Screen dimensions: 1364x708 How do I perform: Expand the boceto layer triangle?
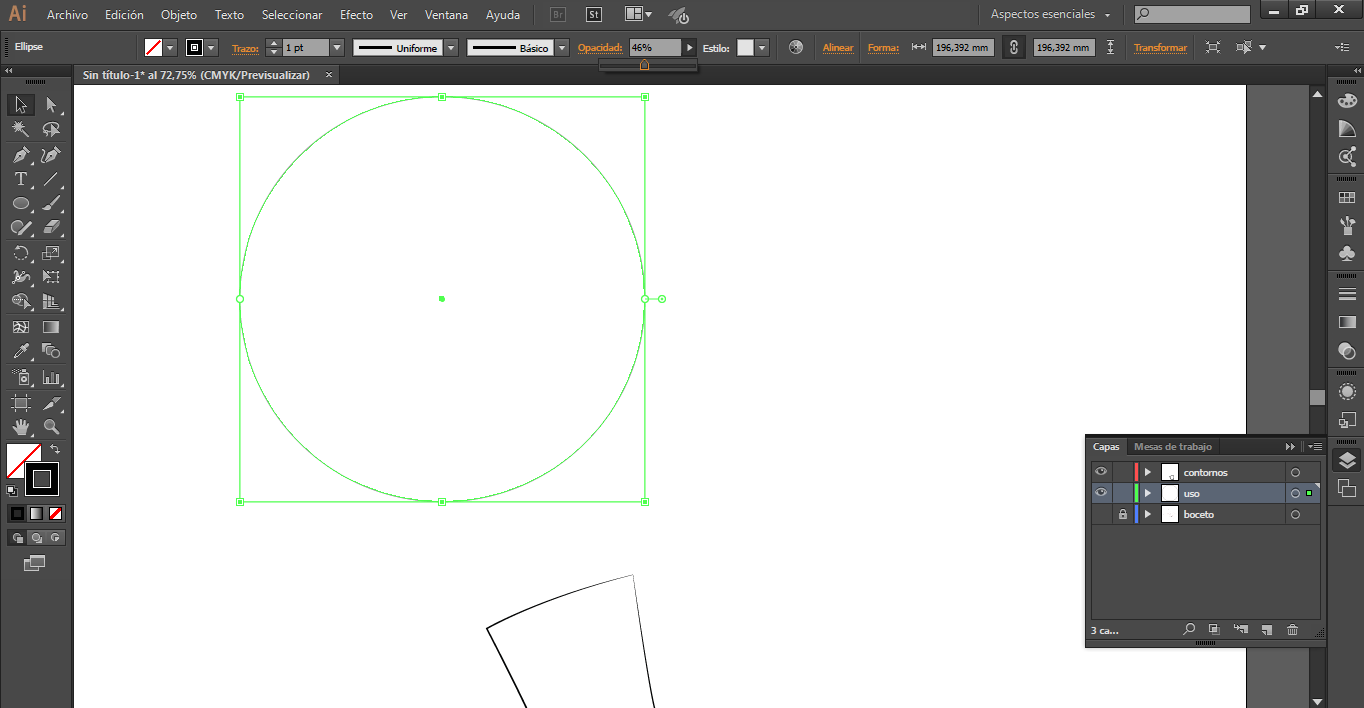(x=1148, y=514)
